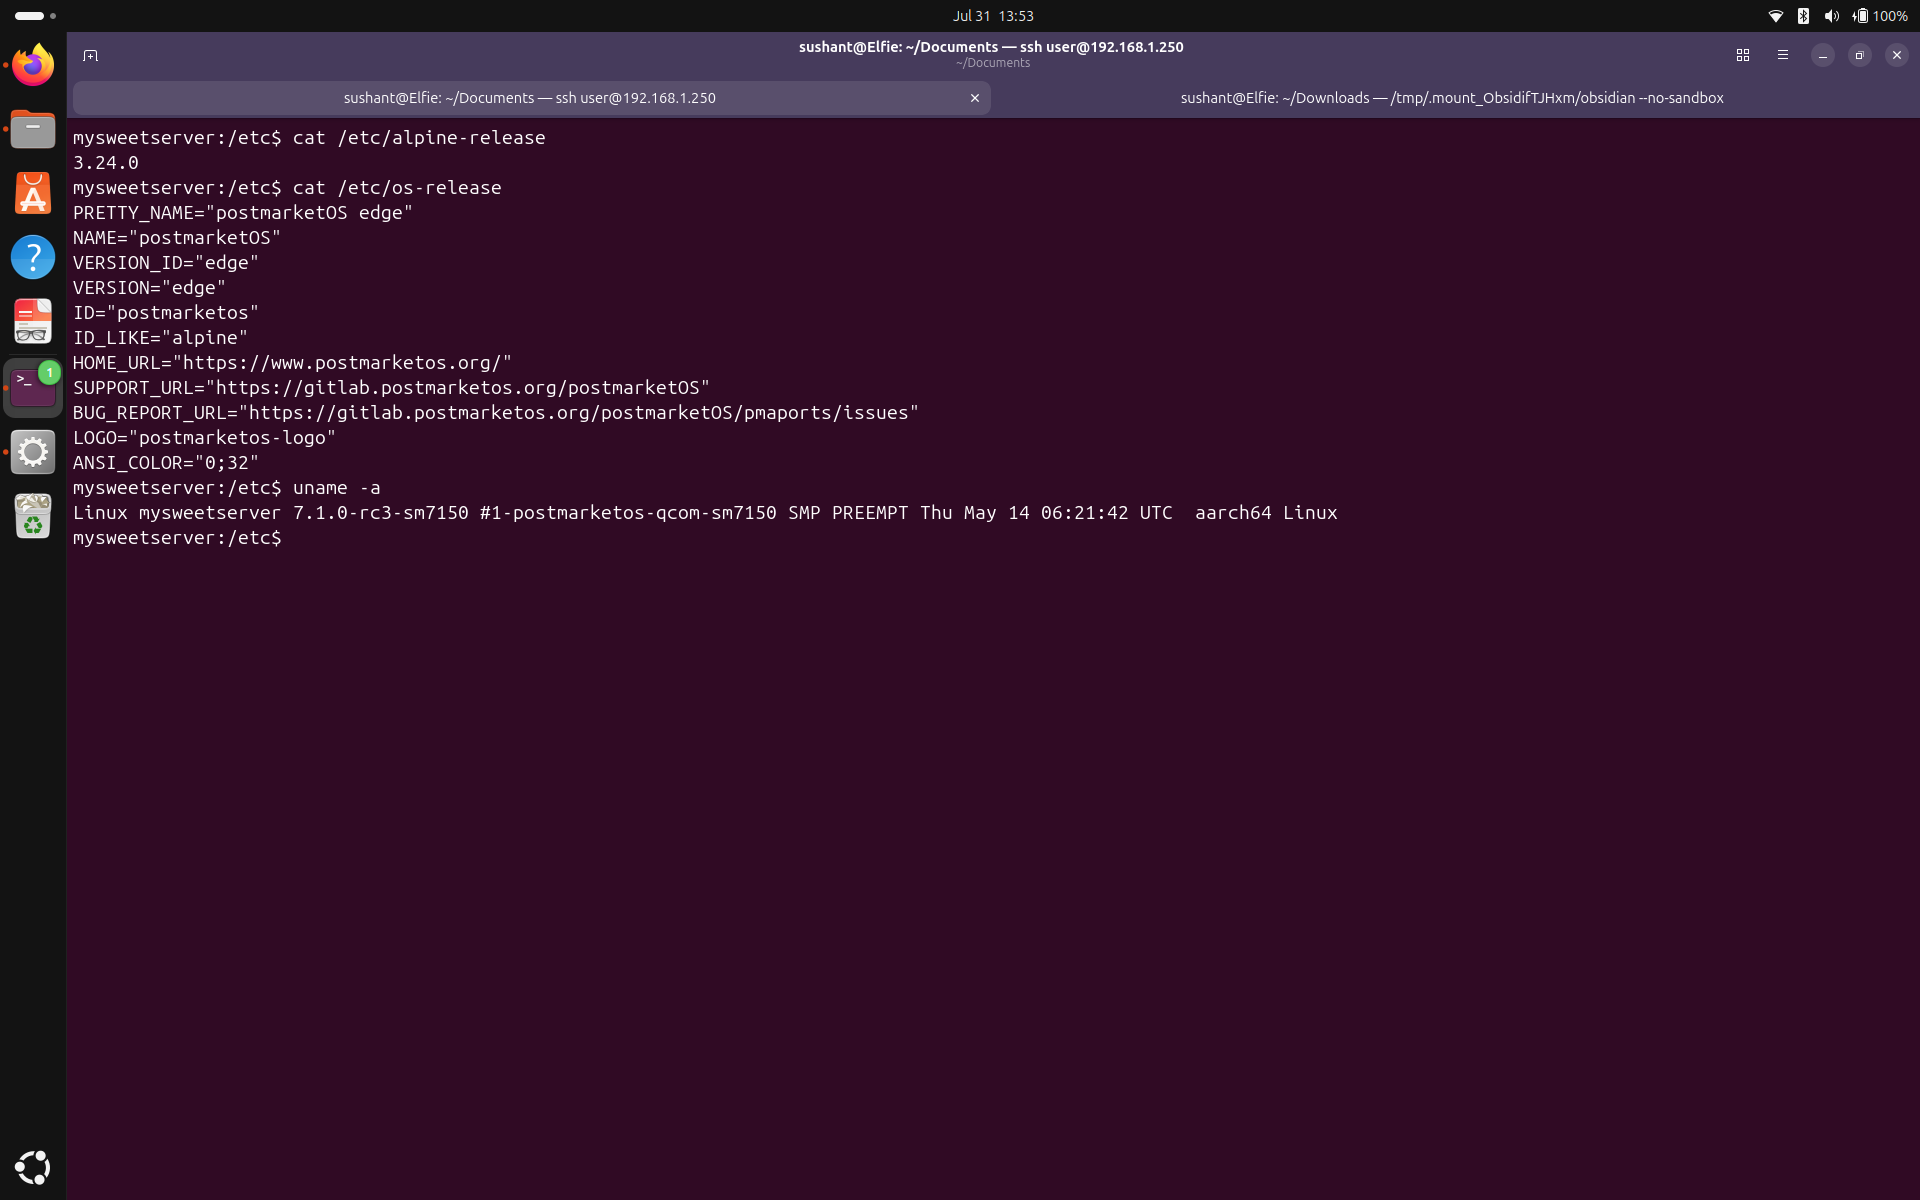This screenshot has width=1920, height=1200.
Task: Open the terminal hamburger menu
Action: tap(1783, 56)
